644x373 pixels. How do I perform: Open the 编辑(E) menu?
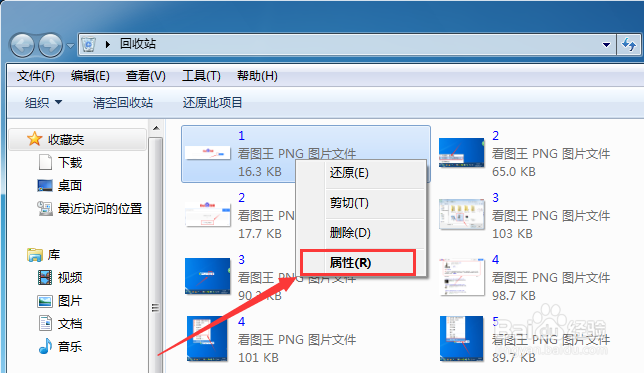[x=90, y=76]
